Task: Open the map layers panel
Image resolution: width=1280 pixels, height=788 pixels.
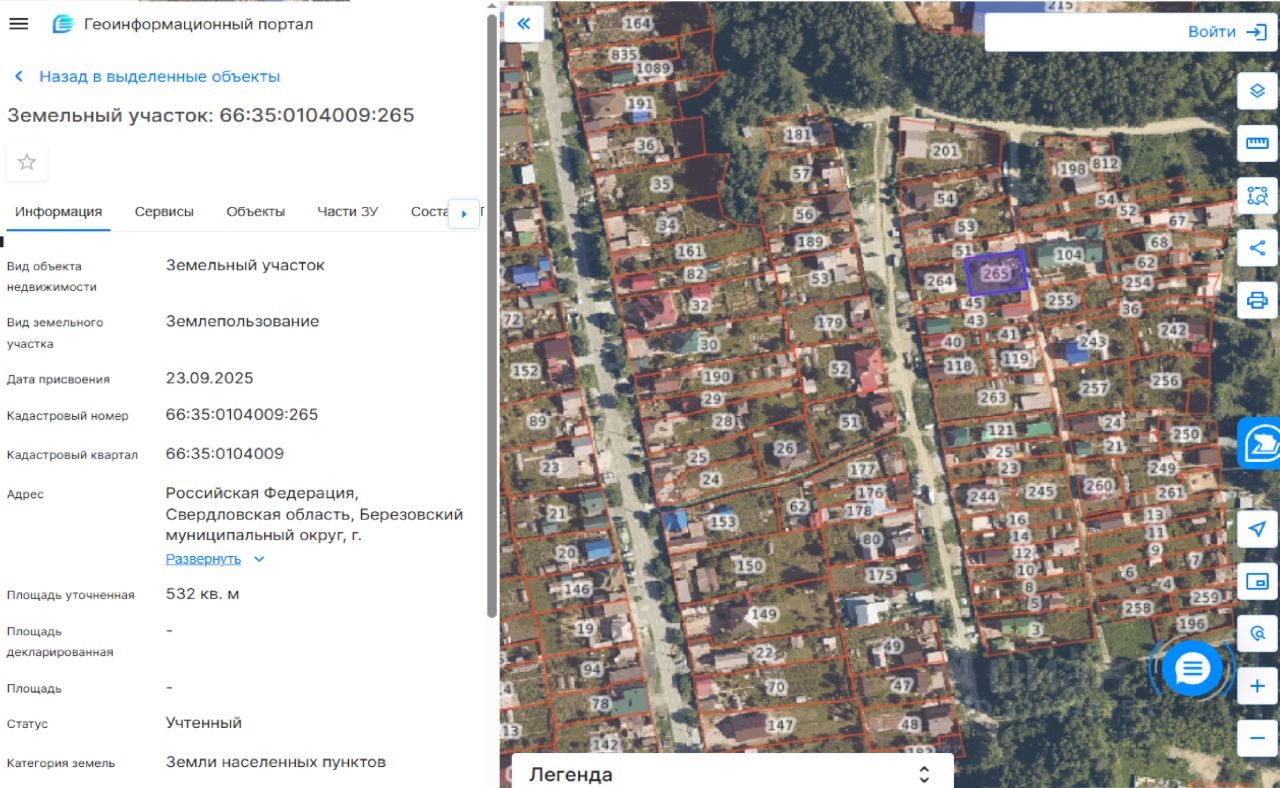Action: [1258, 91]
